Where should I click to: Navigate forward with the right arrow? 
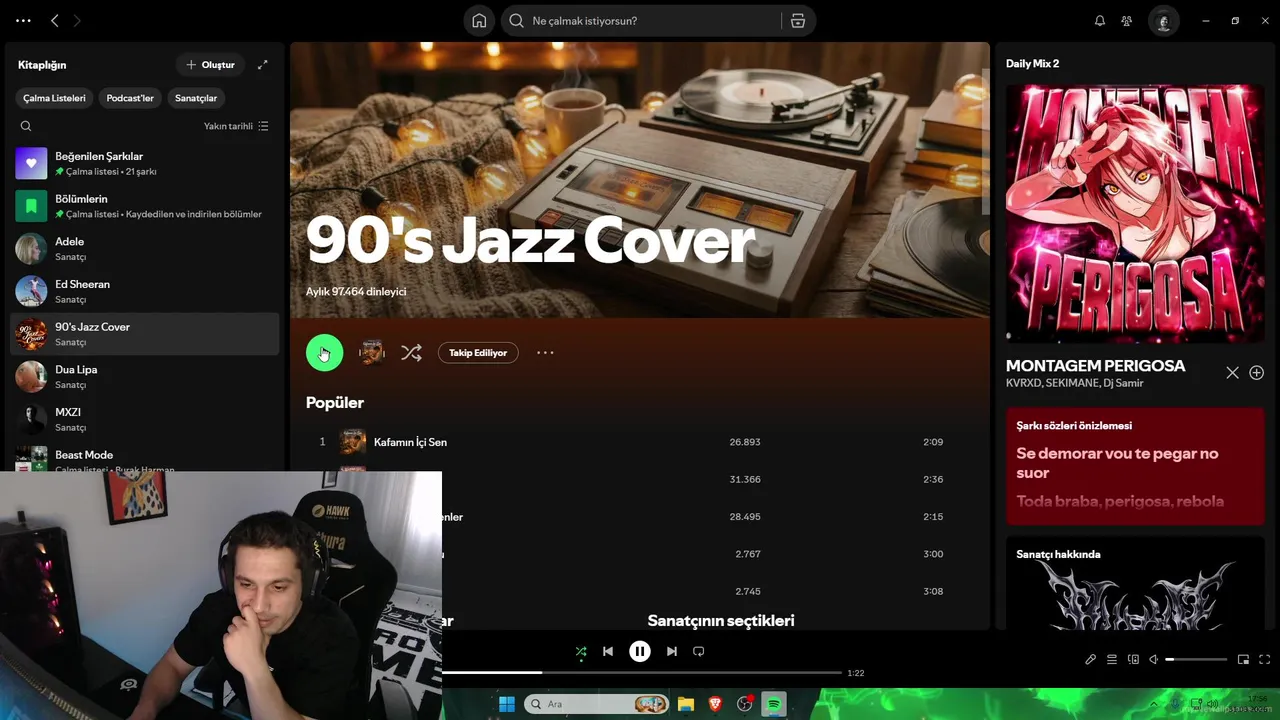click(77, 21)
